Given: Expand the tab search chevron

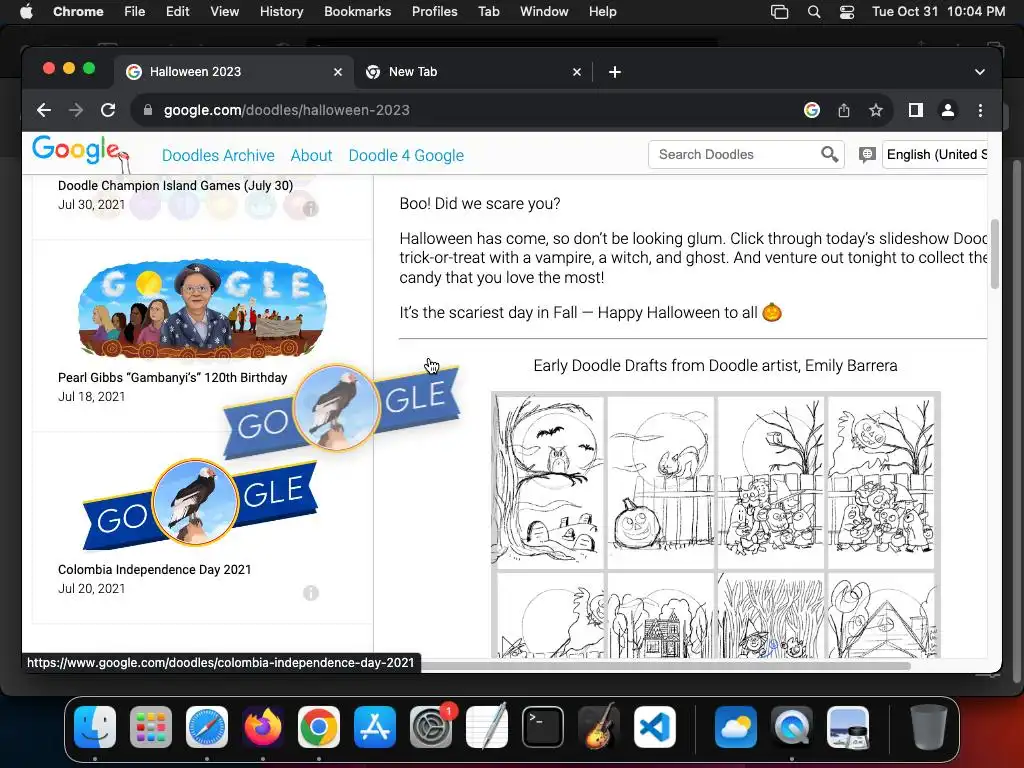Looking at the screenshot, I should (980, 72).
